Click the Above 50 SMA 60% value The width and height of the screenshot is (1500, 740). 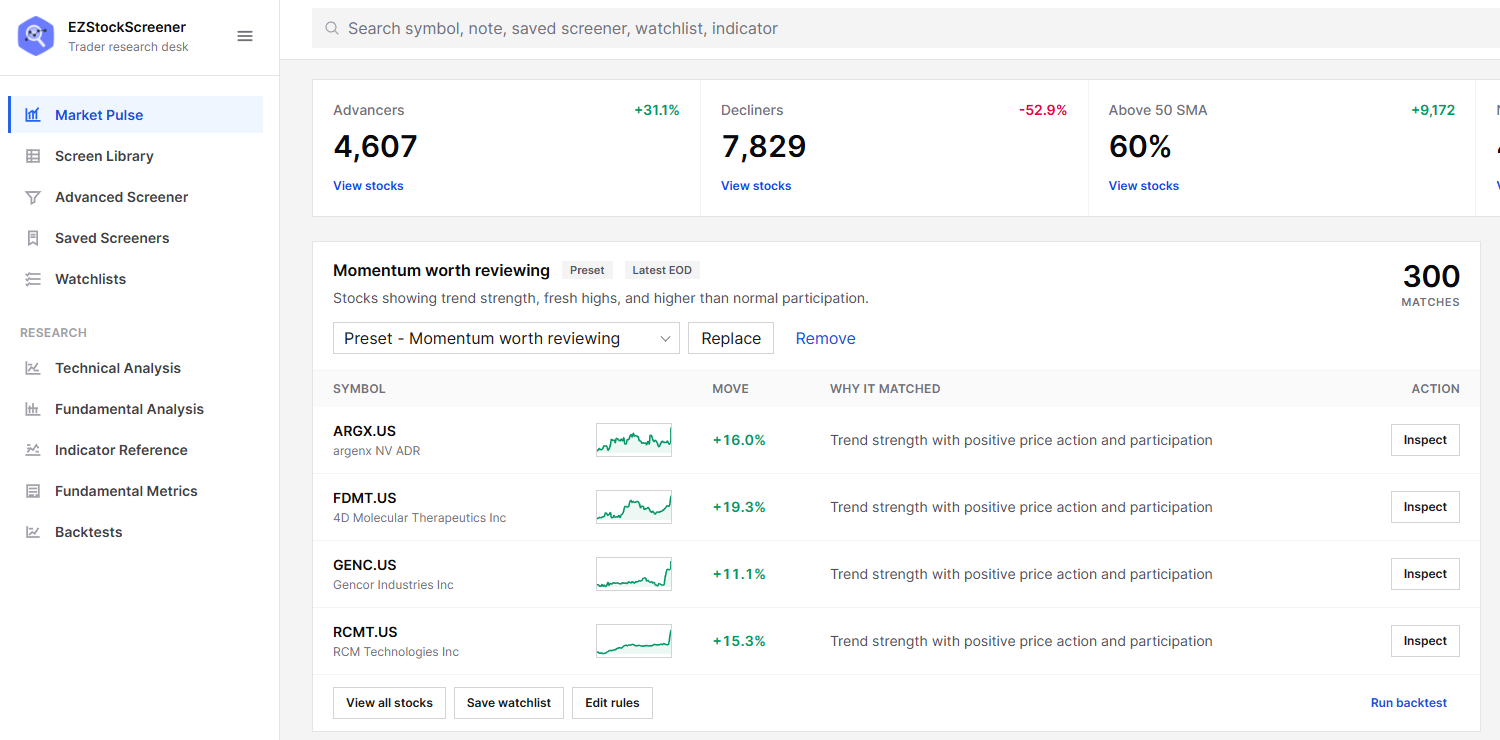[x=1140, y=147]
